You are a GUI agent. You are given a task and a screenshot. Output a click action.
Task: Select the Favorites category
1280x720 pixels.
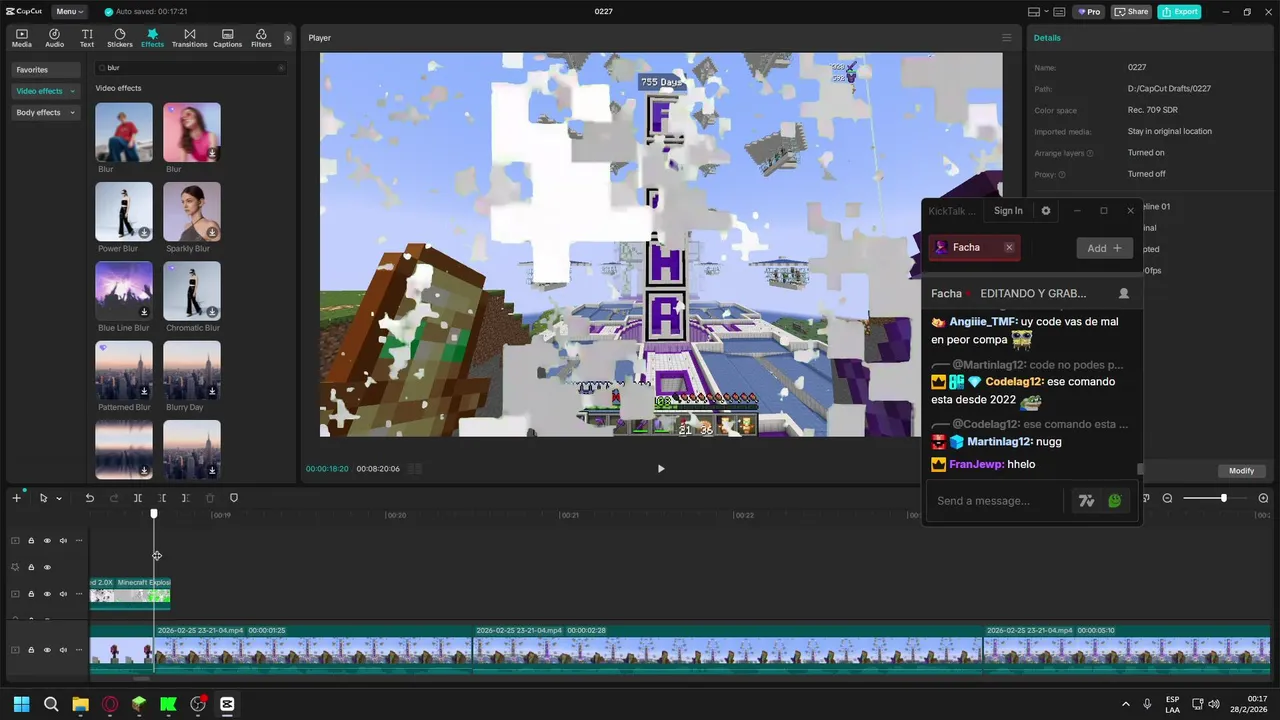point(45,70)
